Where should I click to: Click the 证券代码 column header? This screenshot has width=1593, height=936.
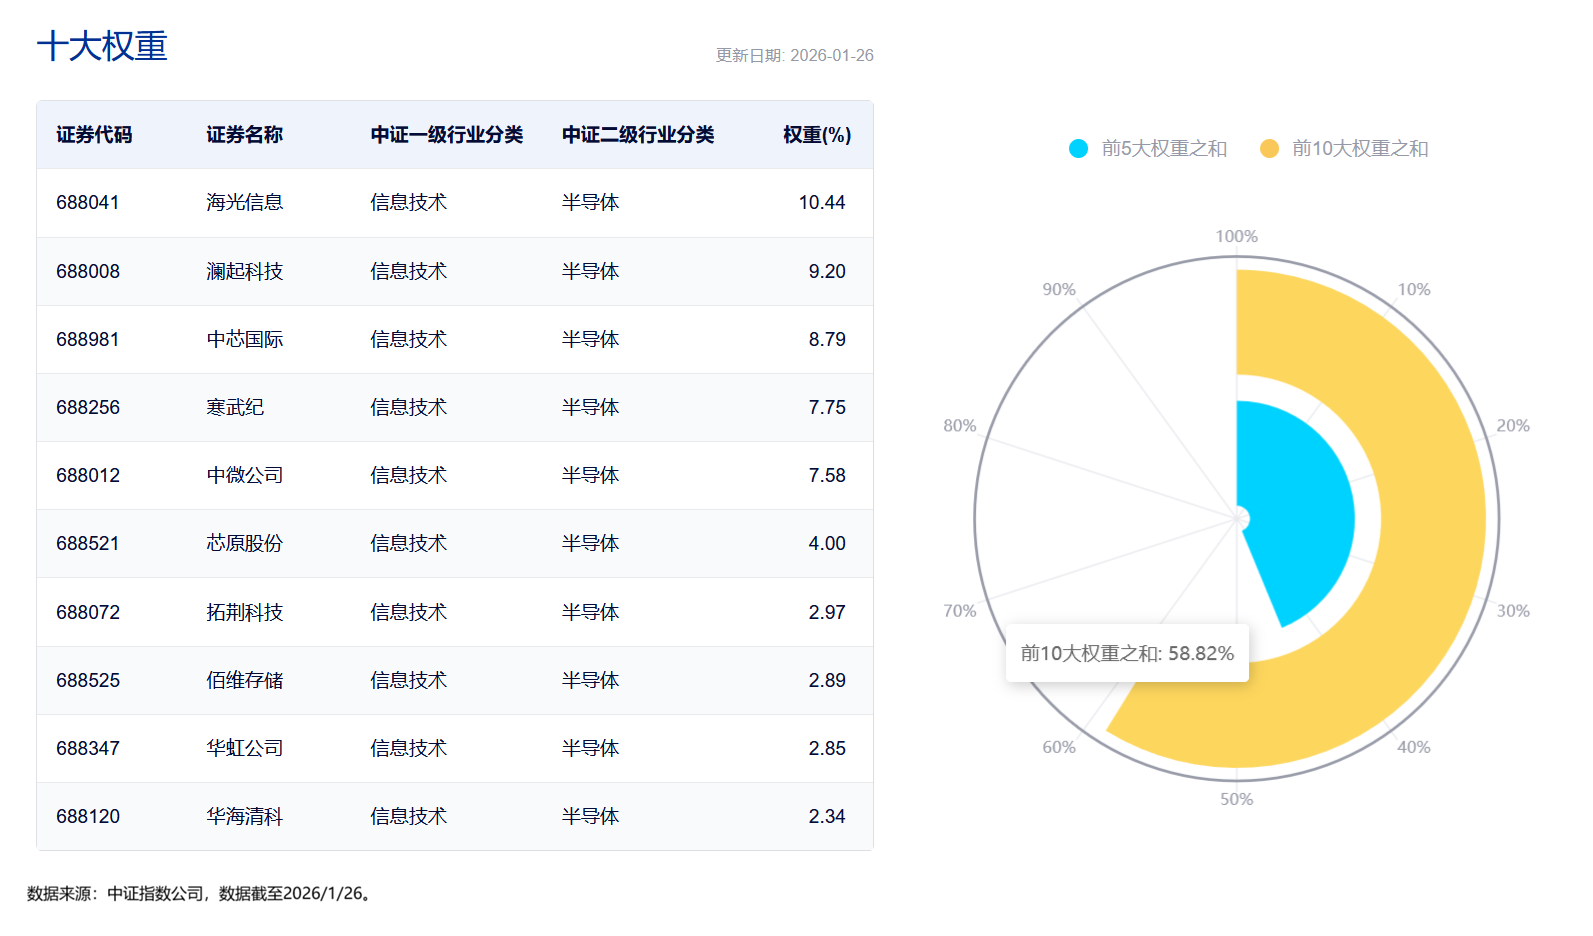click(x=94, y=135)
